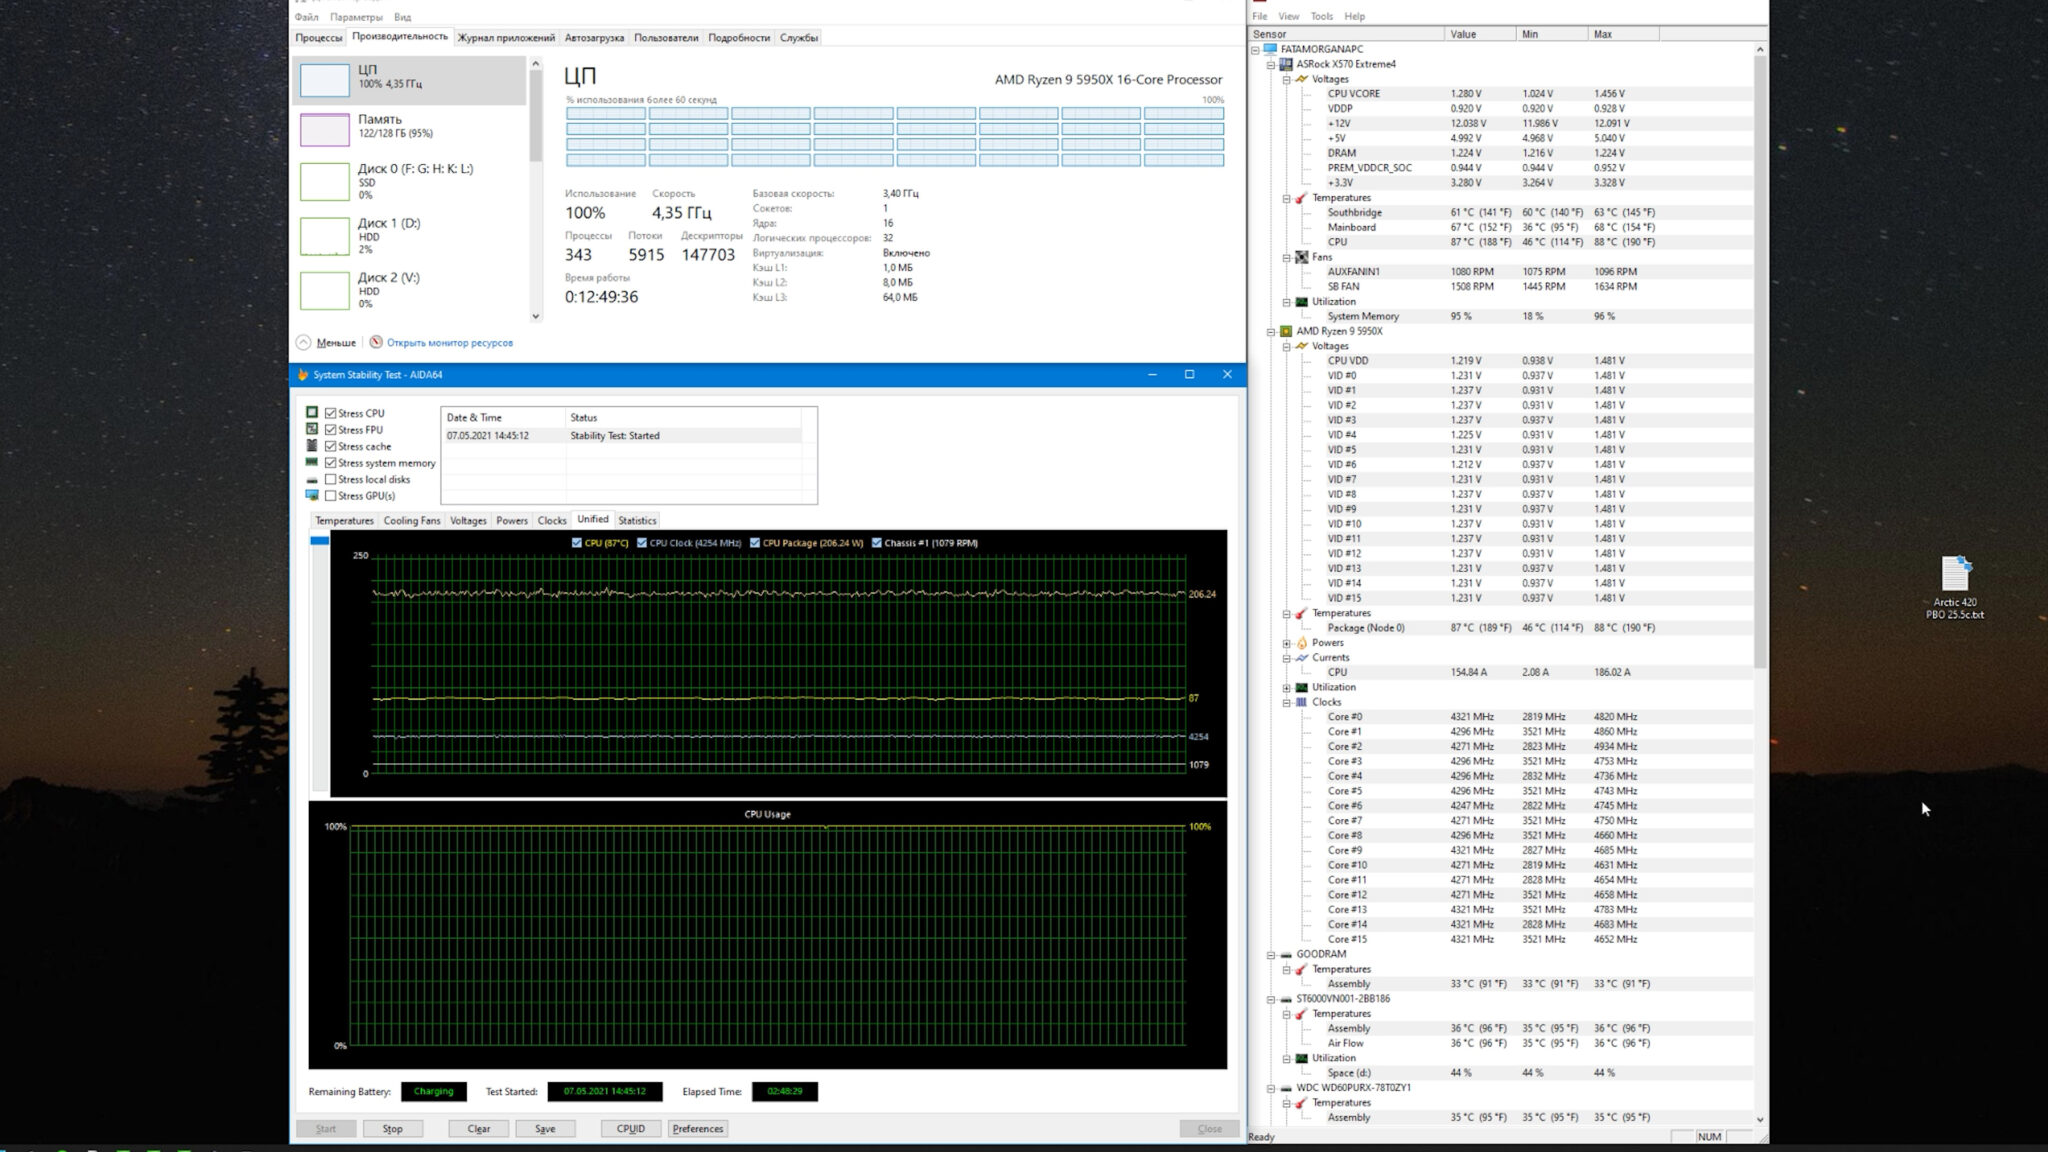The width and height of the screenshot is (2048, 1152).
Task: Click the Stress cache icon
Action: pyautogui.click(x=312, y=446)
